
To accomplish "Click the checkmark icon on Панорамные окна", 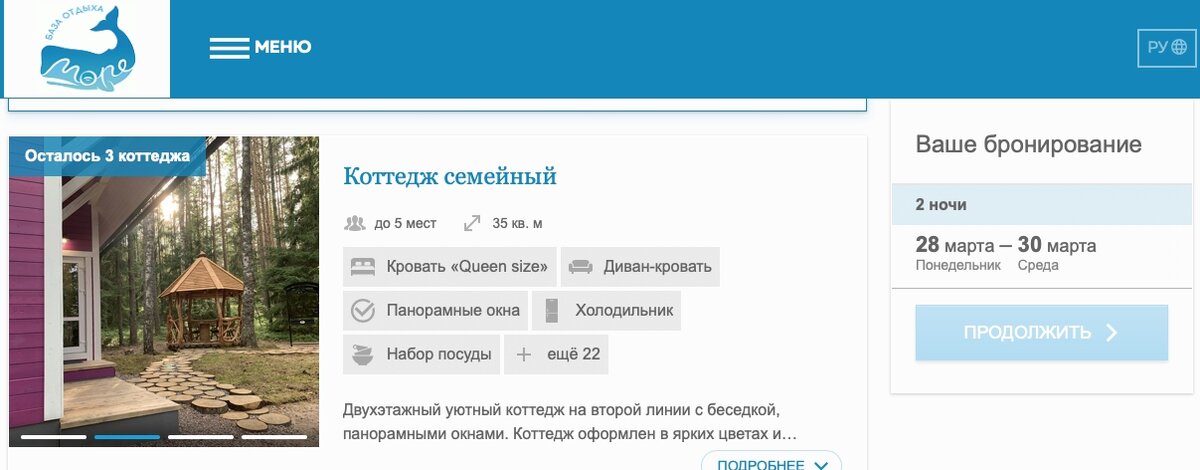I will pyautogui.click(x=363, y=311).
